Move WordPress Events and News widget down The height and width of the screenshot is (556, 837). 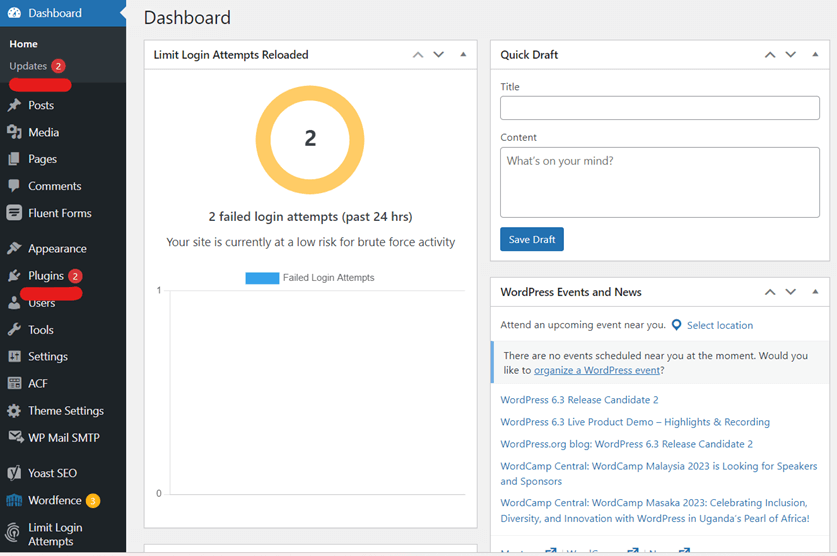pos(791,292)
